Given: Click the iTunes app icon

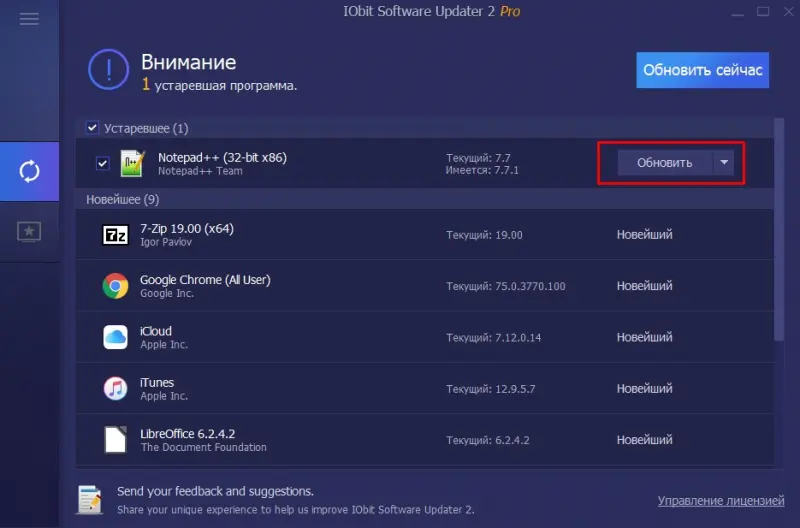Looking at the screenshot, I should (x=115, y=388).
